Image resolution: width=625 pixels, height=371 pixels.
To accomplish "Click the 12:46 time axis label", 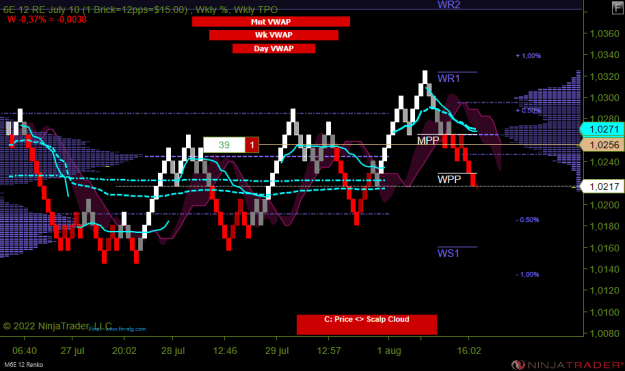I will tap(225, 351).
